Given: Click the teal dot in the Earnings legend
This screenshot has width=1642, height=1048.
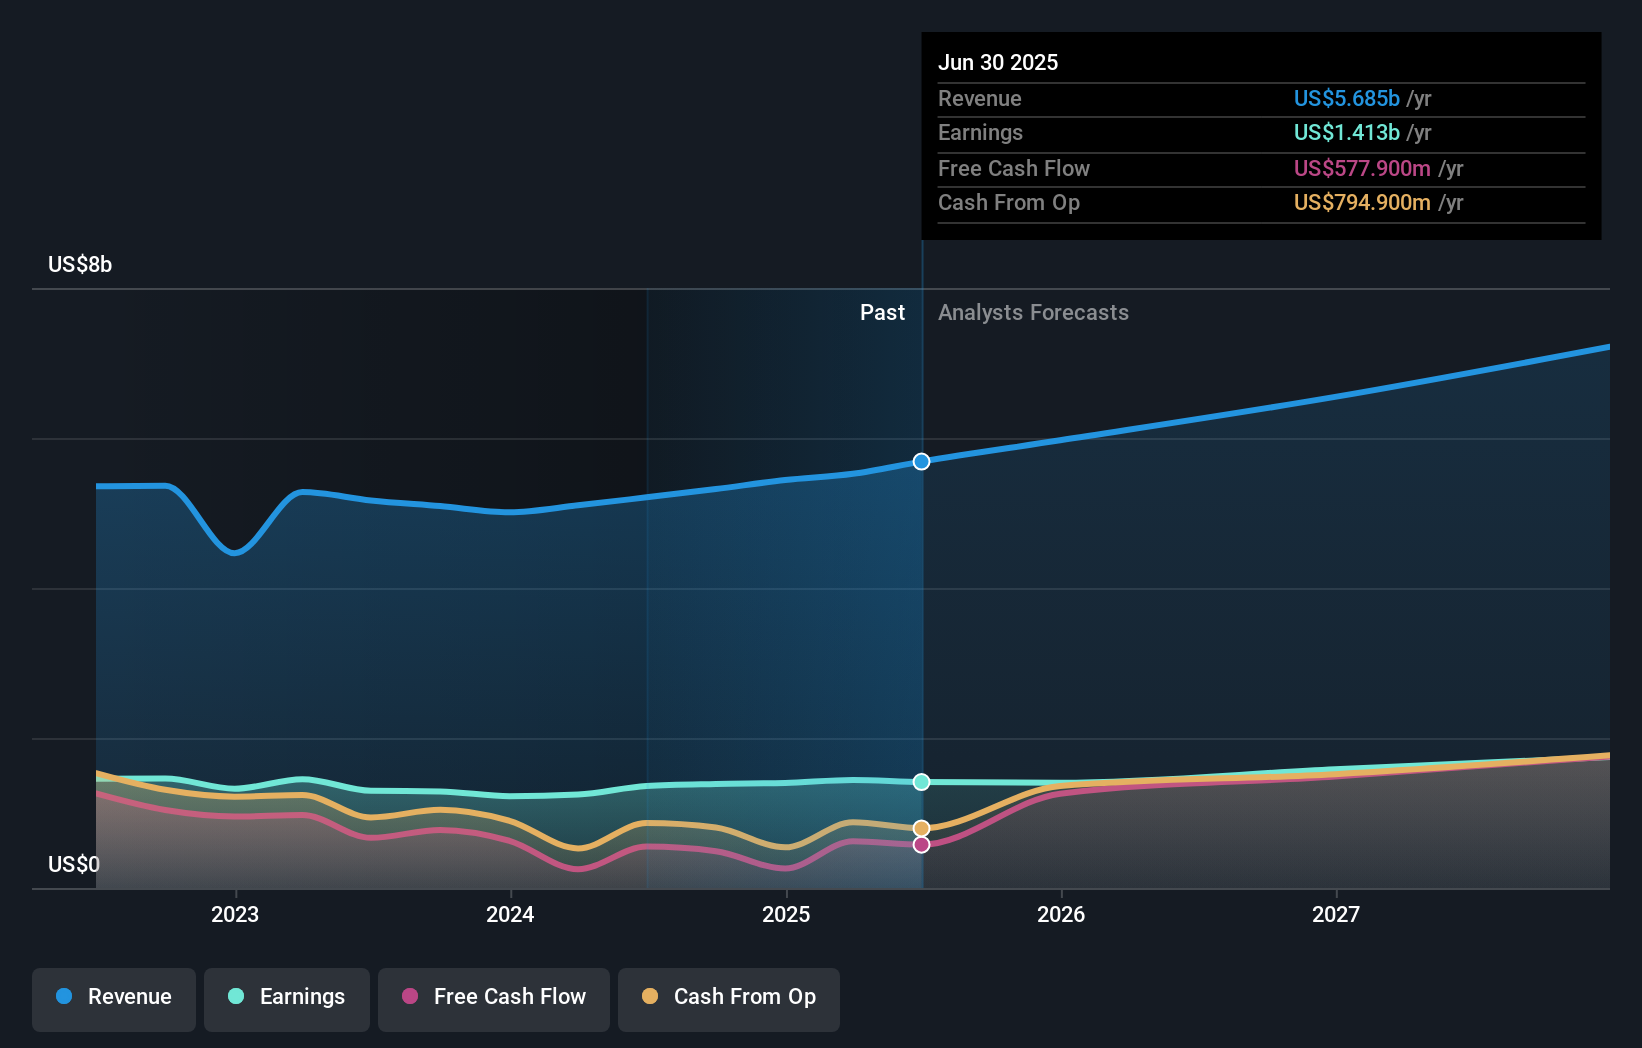Looking at the screenshot, I should [237, 997].
